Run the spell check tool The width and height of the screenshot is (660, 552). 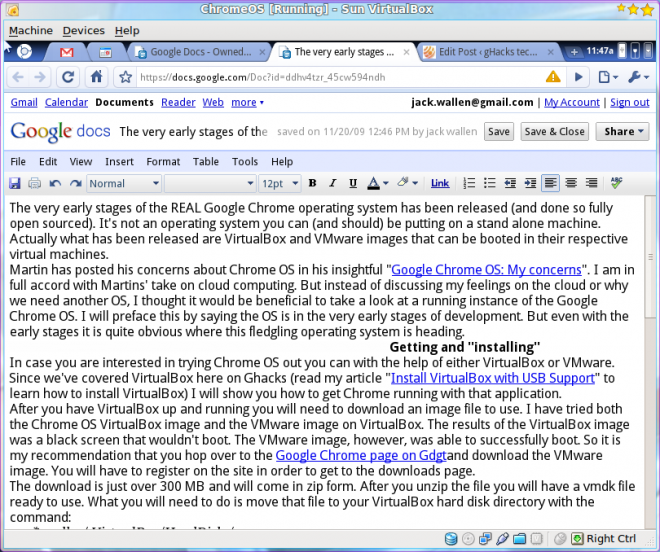tap(617, 183)
